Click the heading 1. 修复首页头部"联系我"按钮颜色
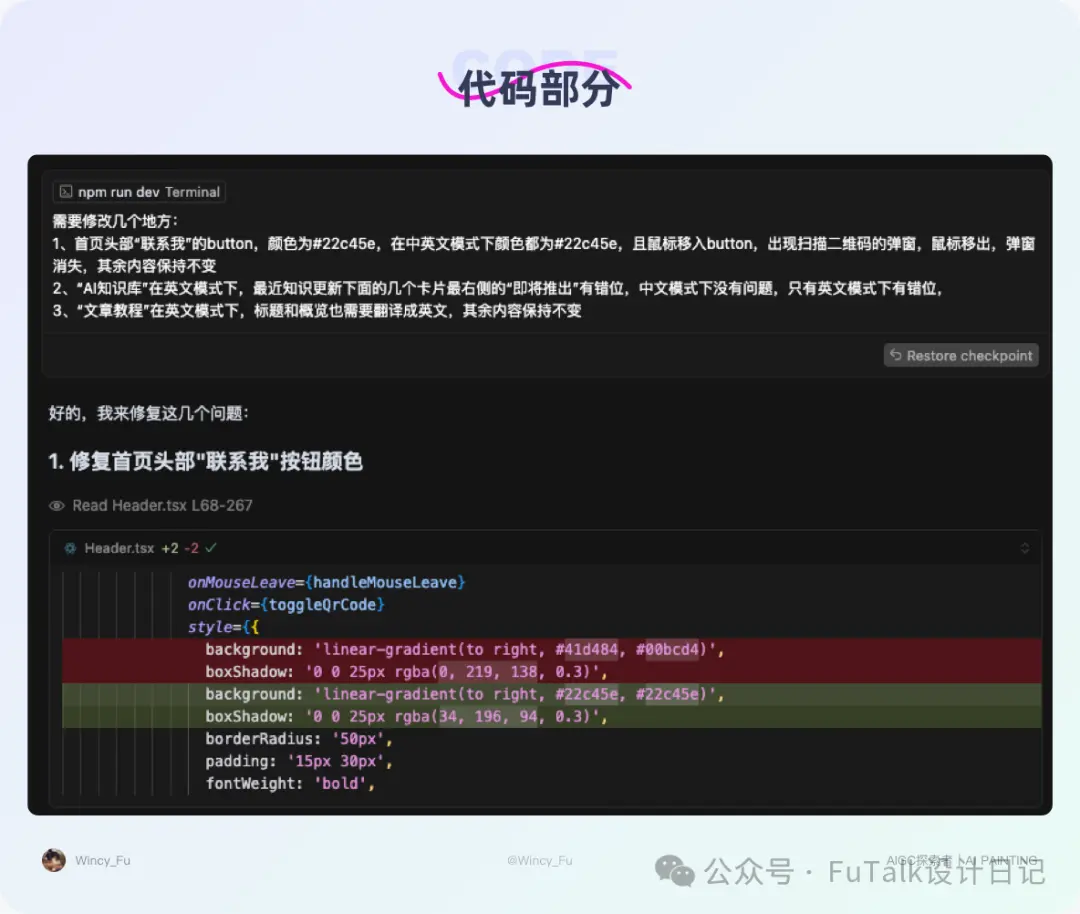The height and width of the screenshot is (914, 1080). pos(205,461)
